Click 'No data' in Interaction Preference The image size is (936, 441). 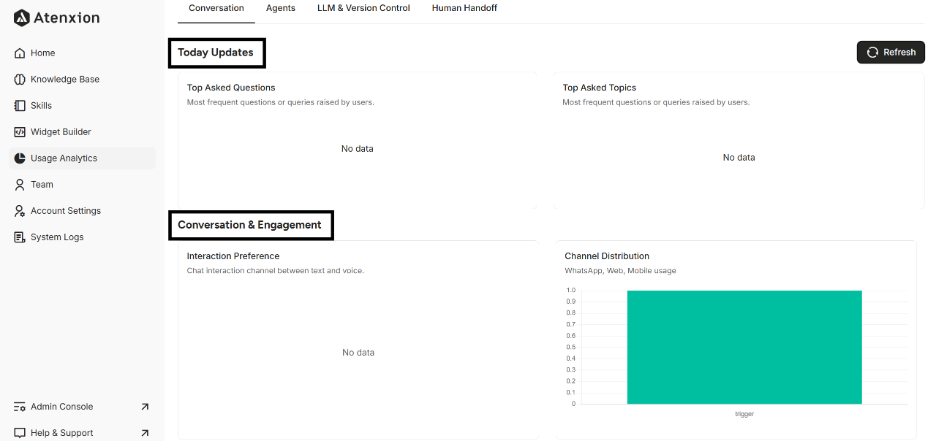(x=358, y=353)
